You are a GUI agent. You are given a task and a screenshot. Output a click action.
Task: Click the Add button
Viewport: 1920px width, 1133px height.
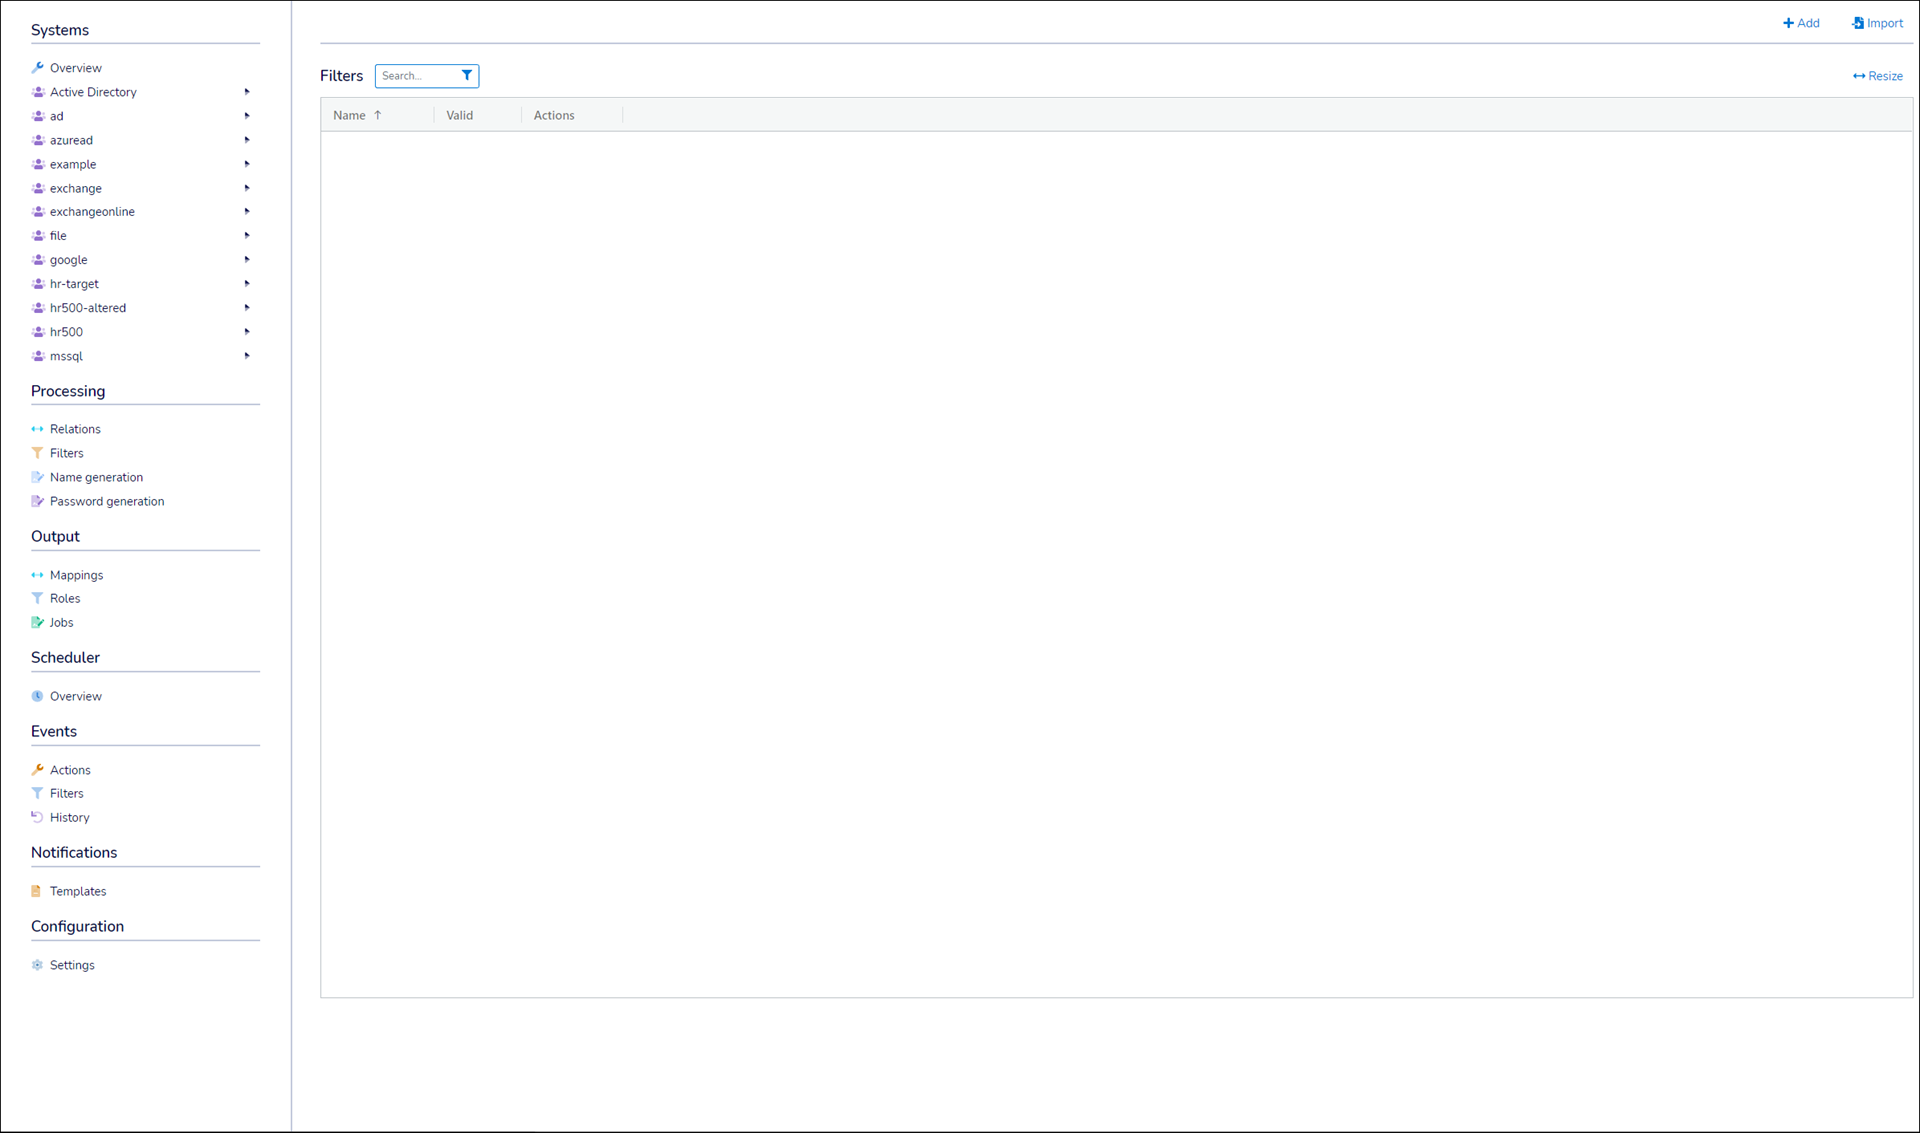point(1800,22)
